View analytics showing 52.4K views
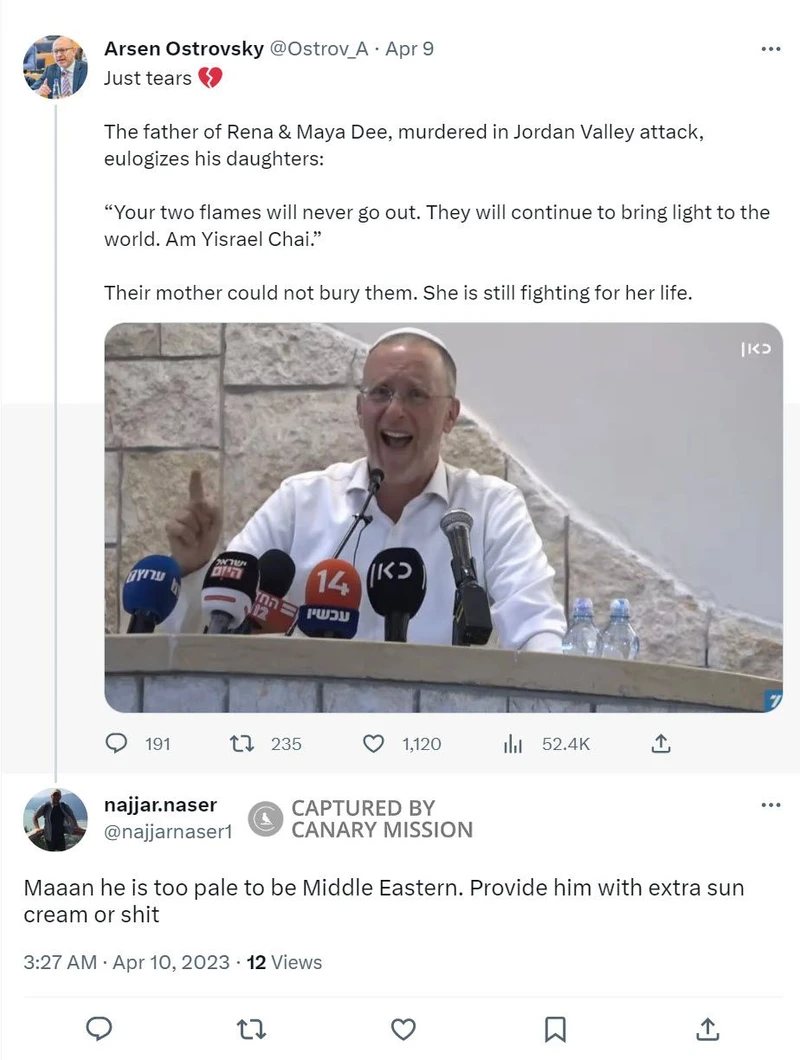Viewport: 800px width, 1060px height. [514, 743]
